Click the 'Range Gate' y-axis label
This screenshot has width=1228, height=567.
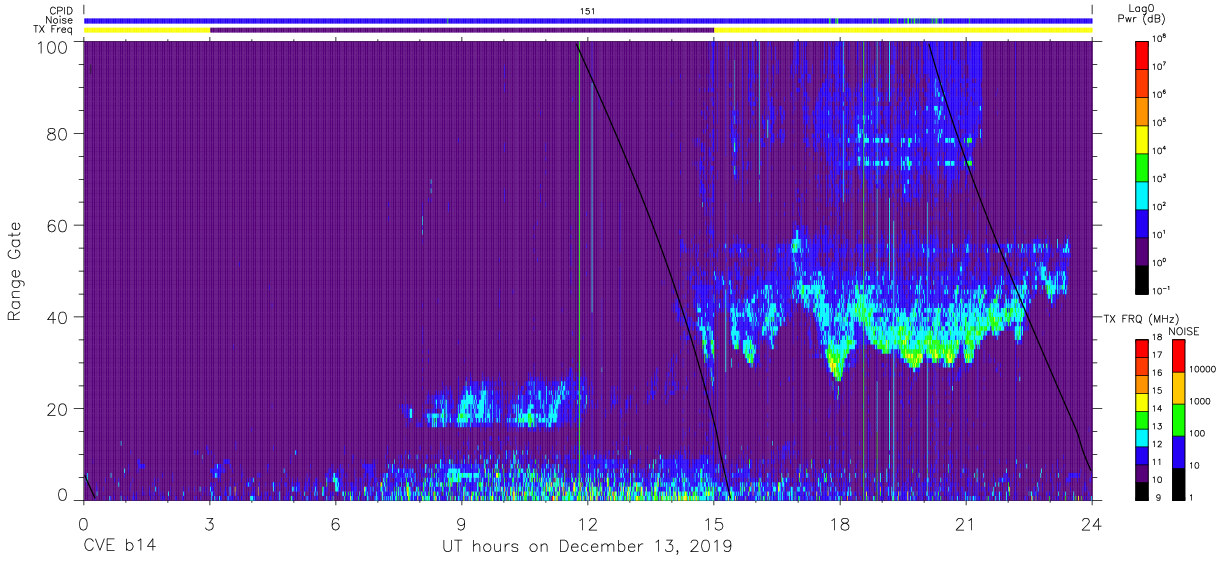pyautogui.click(x=16, y=271)
